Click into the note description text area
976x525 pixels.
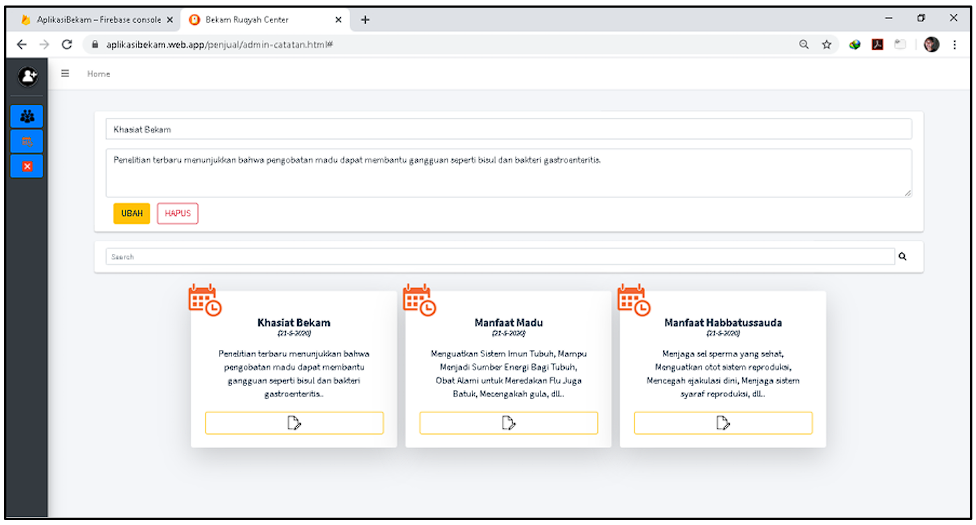(x=508, y=173)
